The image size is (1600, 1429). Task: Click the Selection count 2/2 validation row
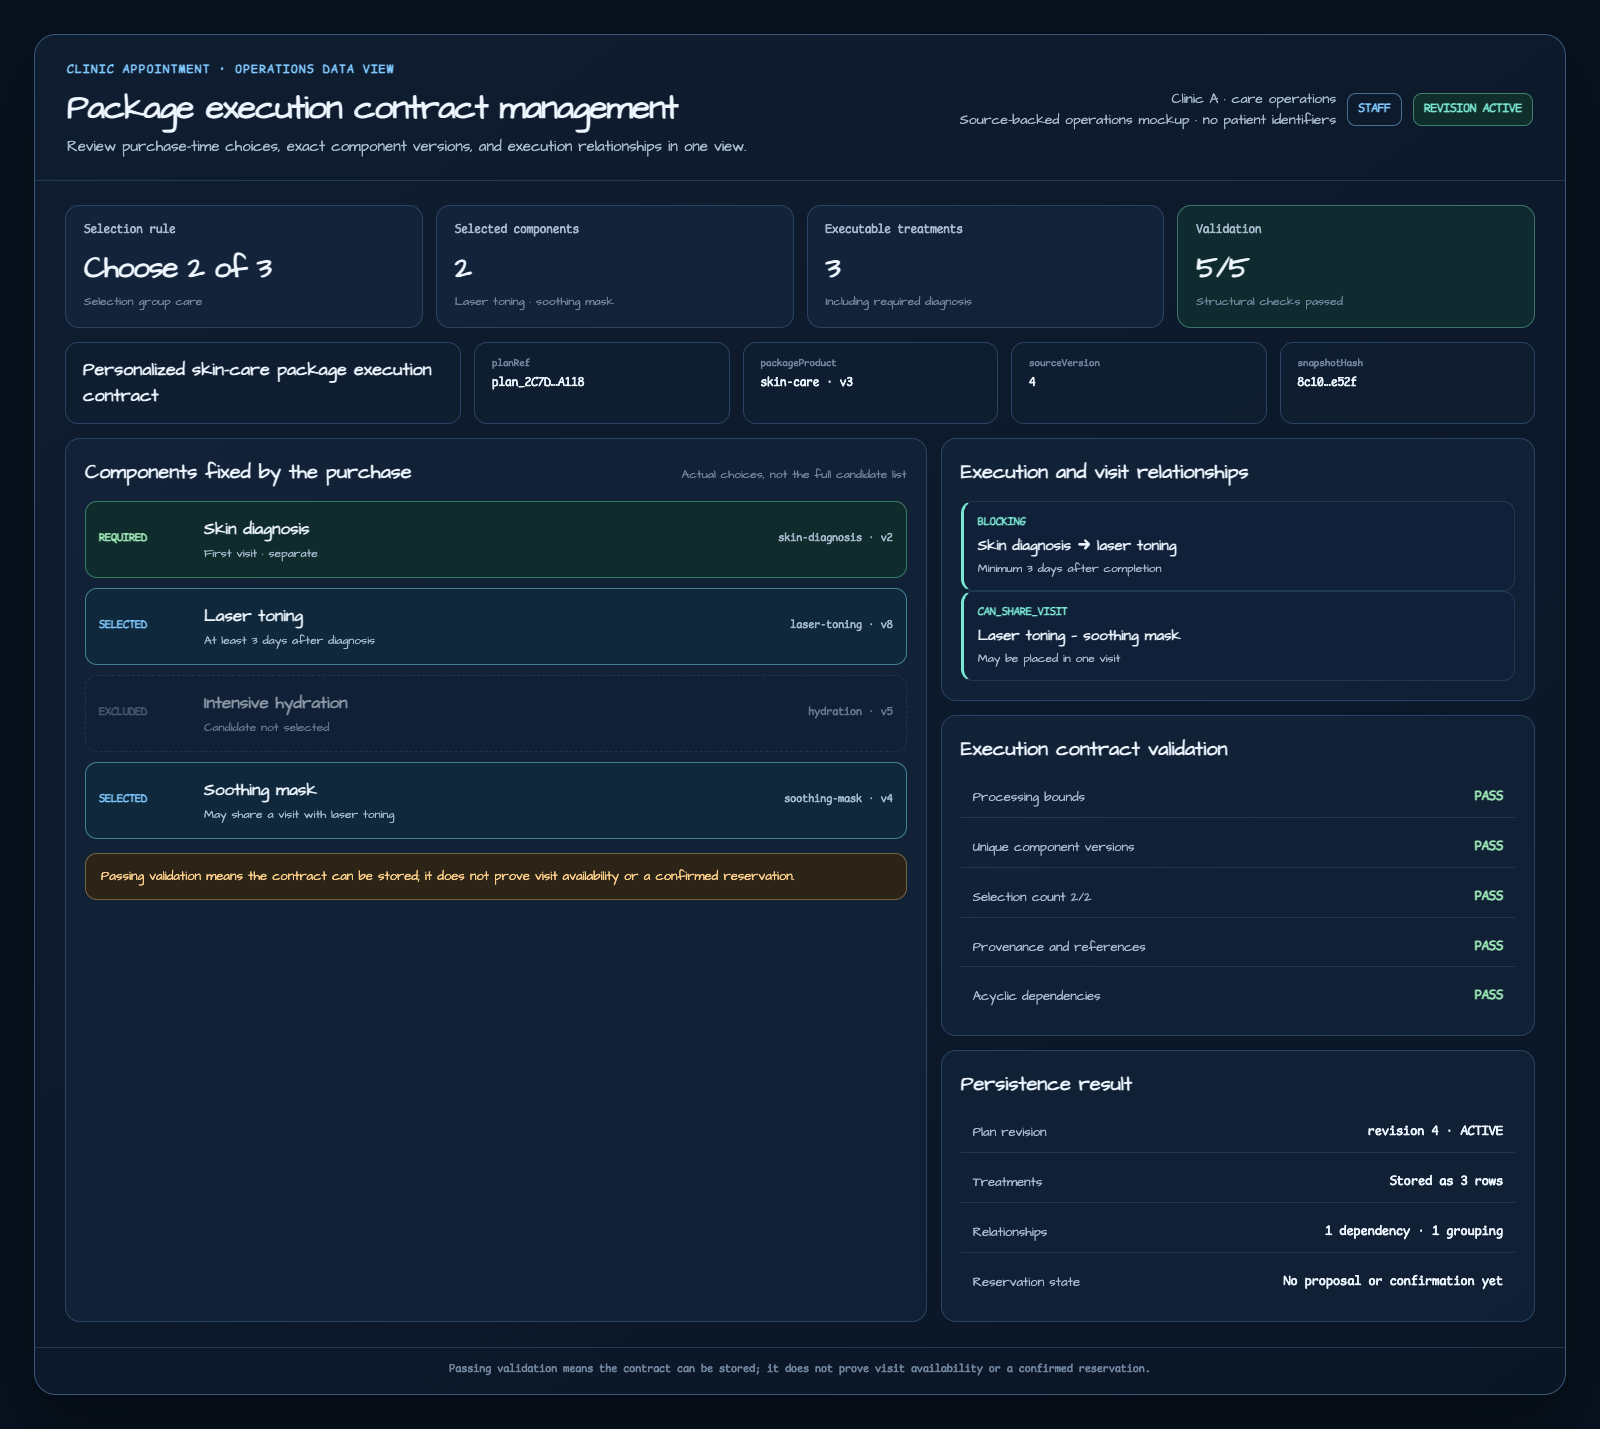(1238, 896)
